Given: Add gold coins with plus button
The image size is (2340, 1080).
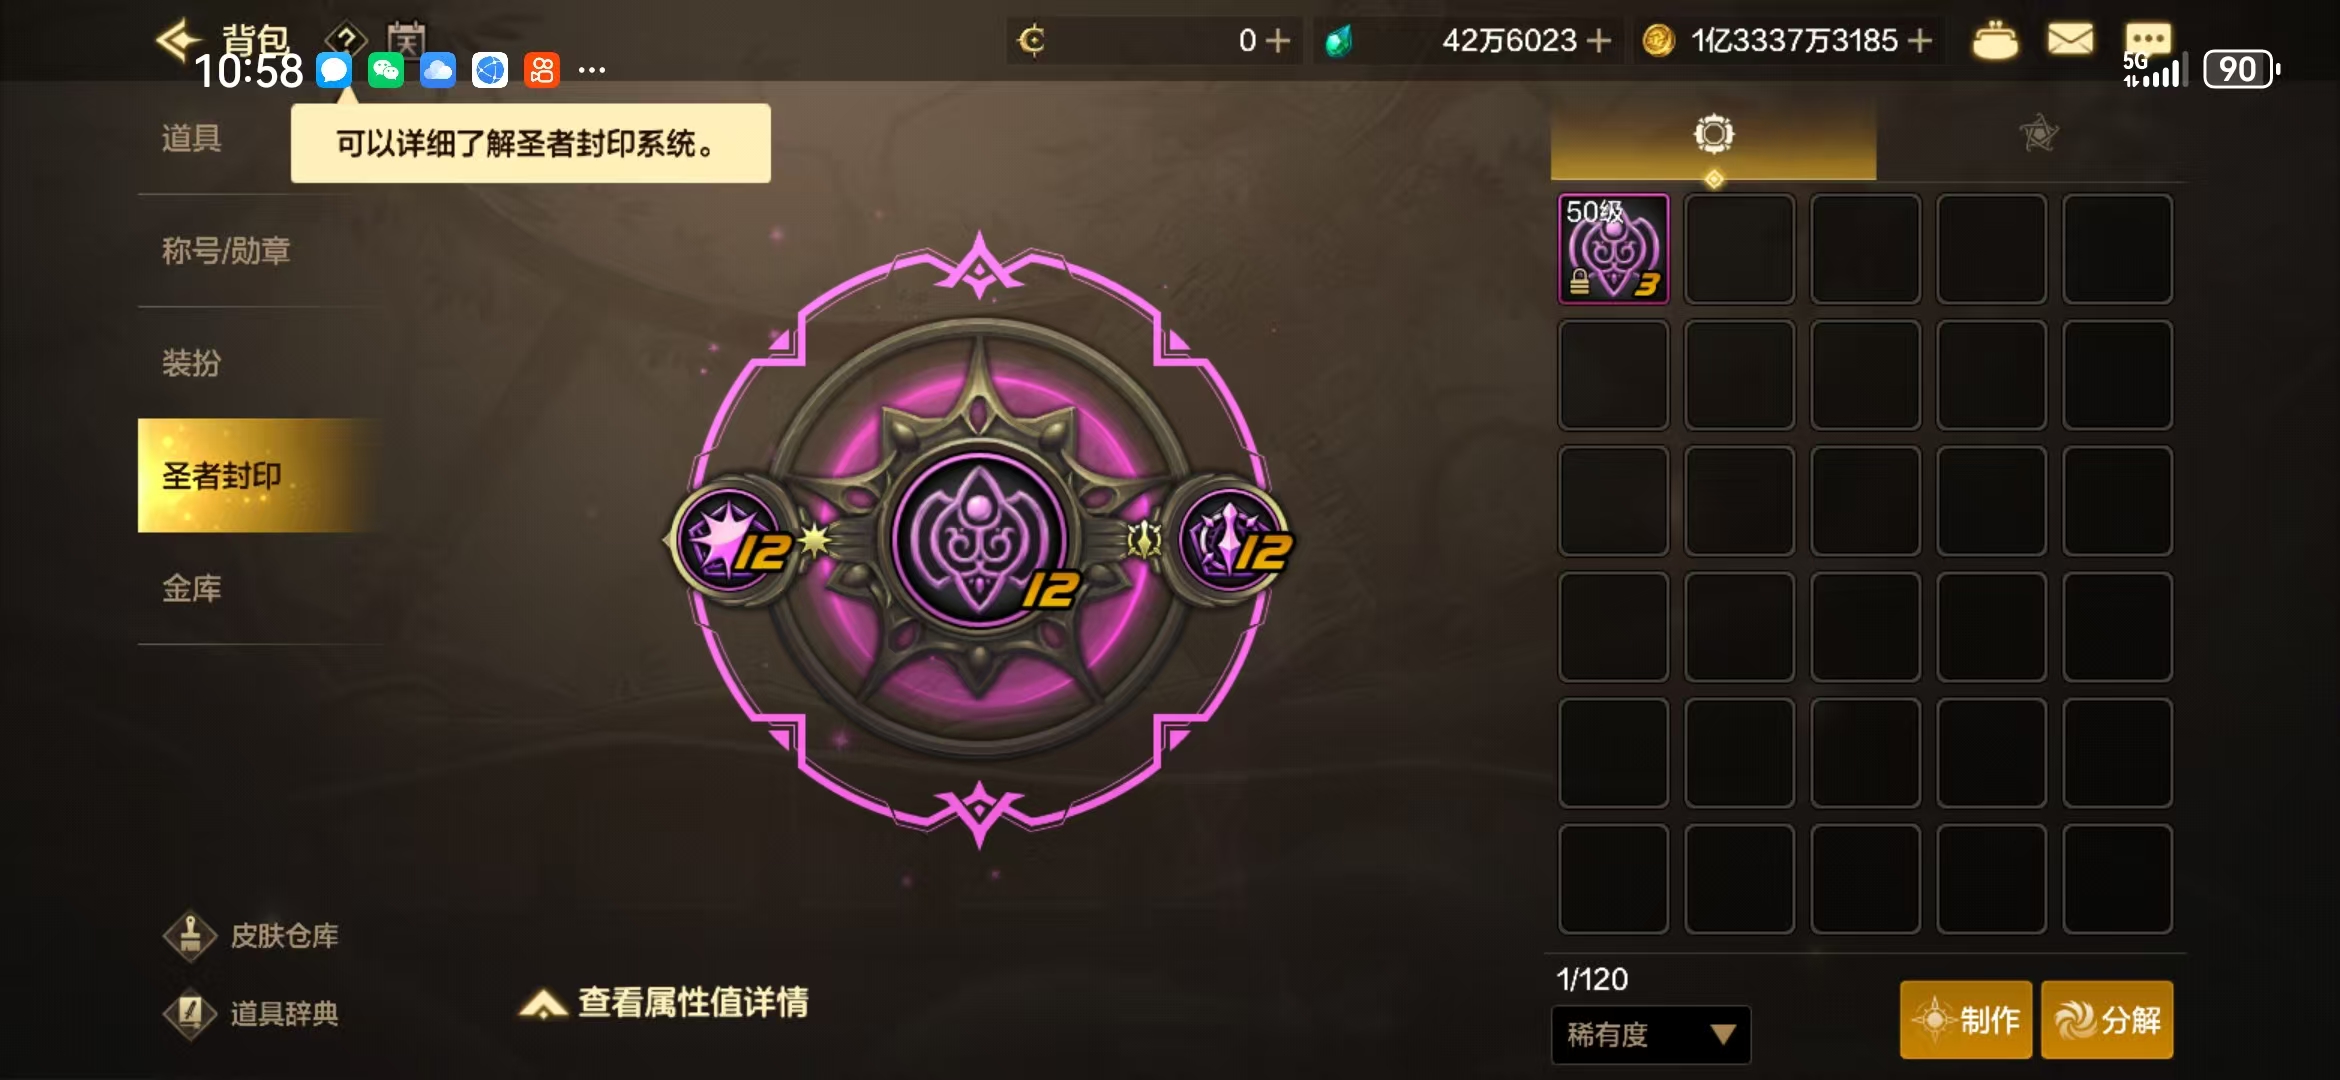Looking at the screenshot, I should pyautogui.click(x=1919, y=41).
